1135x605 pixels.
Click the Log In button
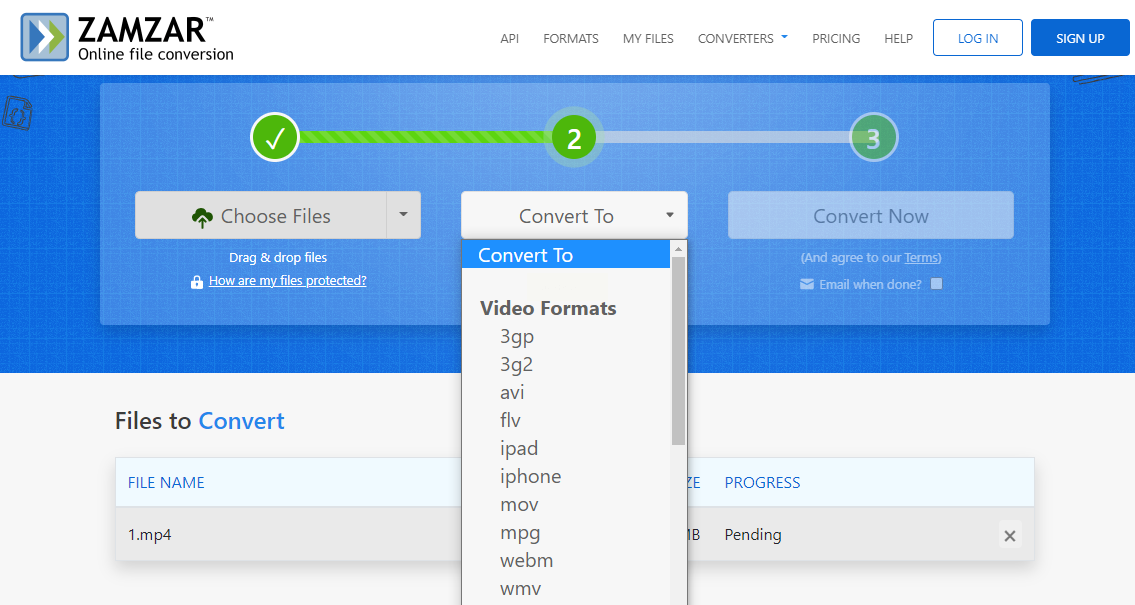978,38
